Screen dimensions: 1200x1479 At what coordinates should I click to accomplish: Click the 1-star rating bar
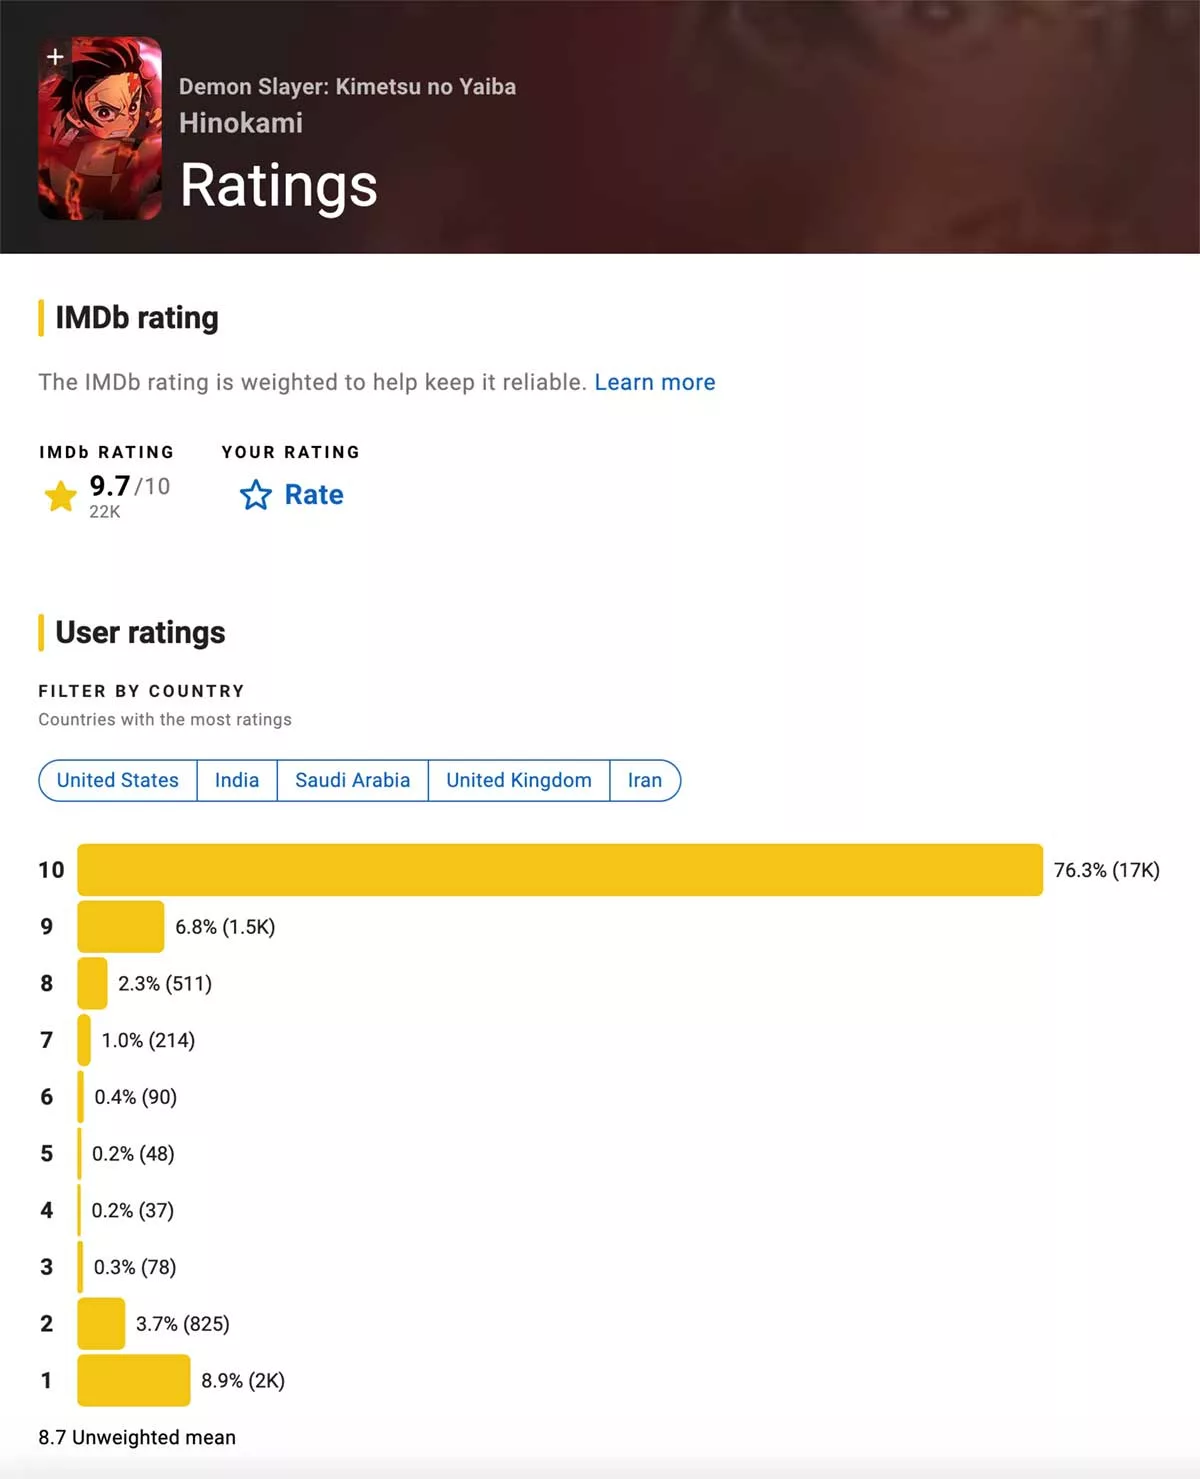click(133, 1380)
